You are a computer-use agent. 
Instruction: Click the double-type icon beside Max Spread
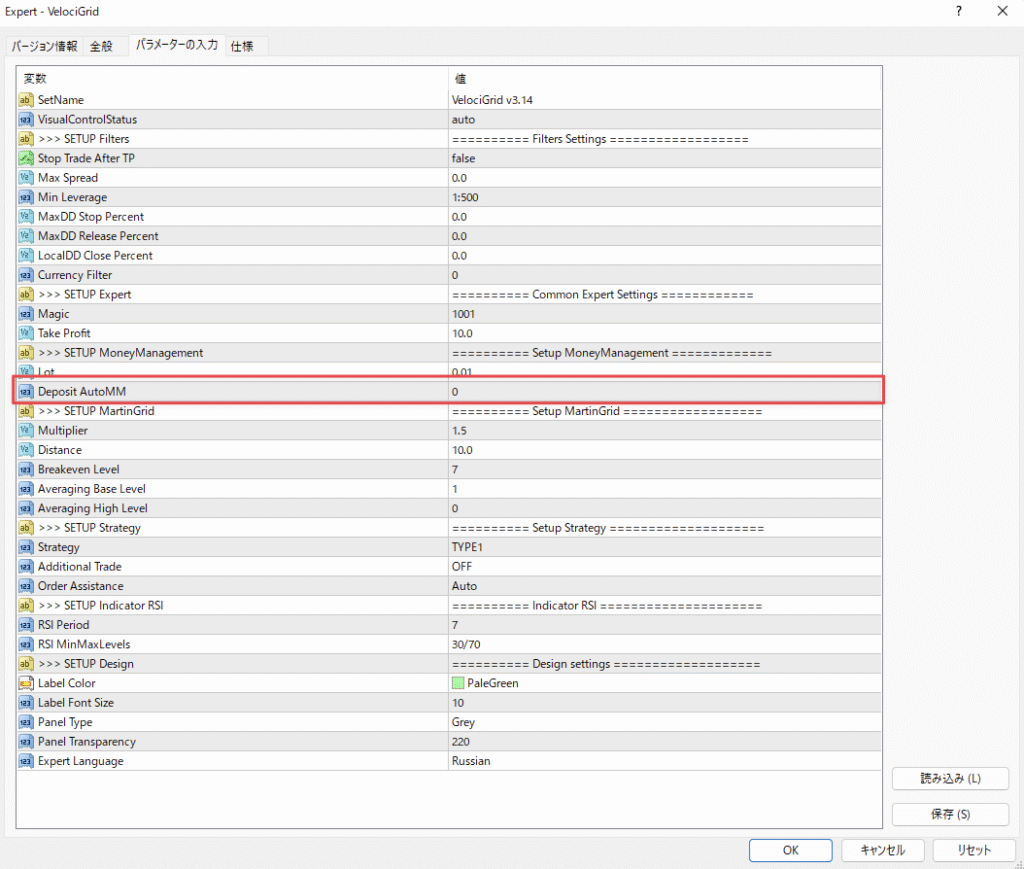click(25, 178)
